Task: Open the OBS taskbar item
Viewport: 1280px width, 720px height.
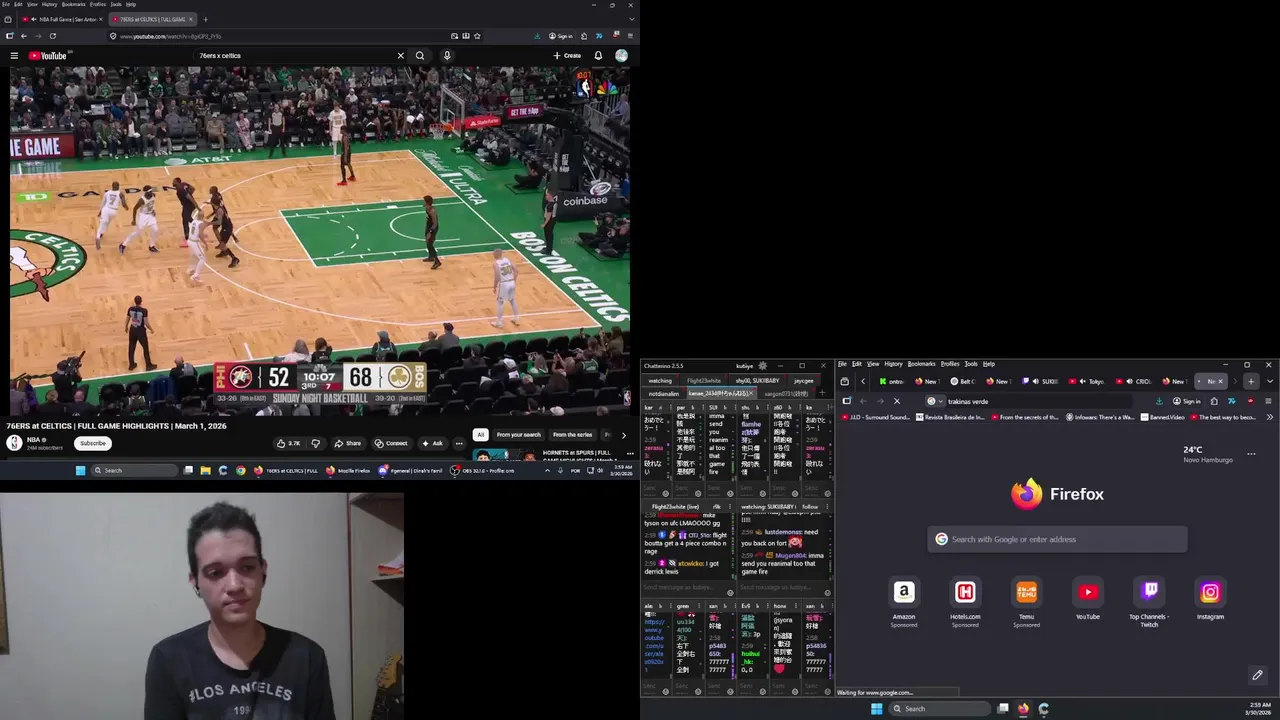Action: pos(482,470)
